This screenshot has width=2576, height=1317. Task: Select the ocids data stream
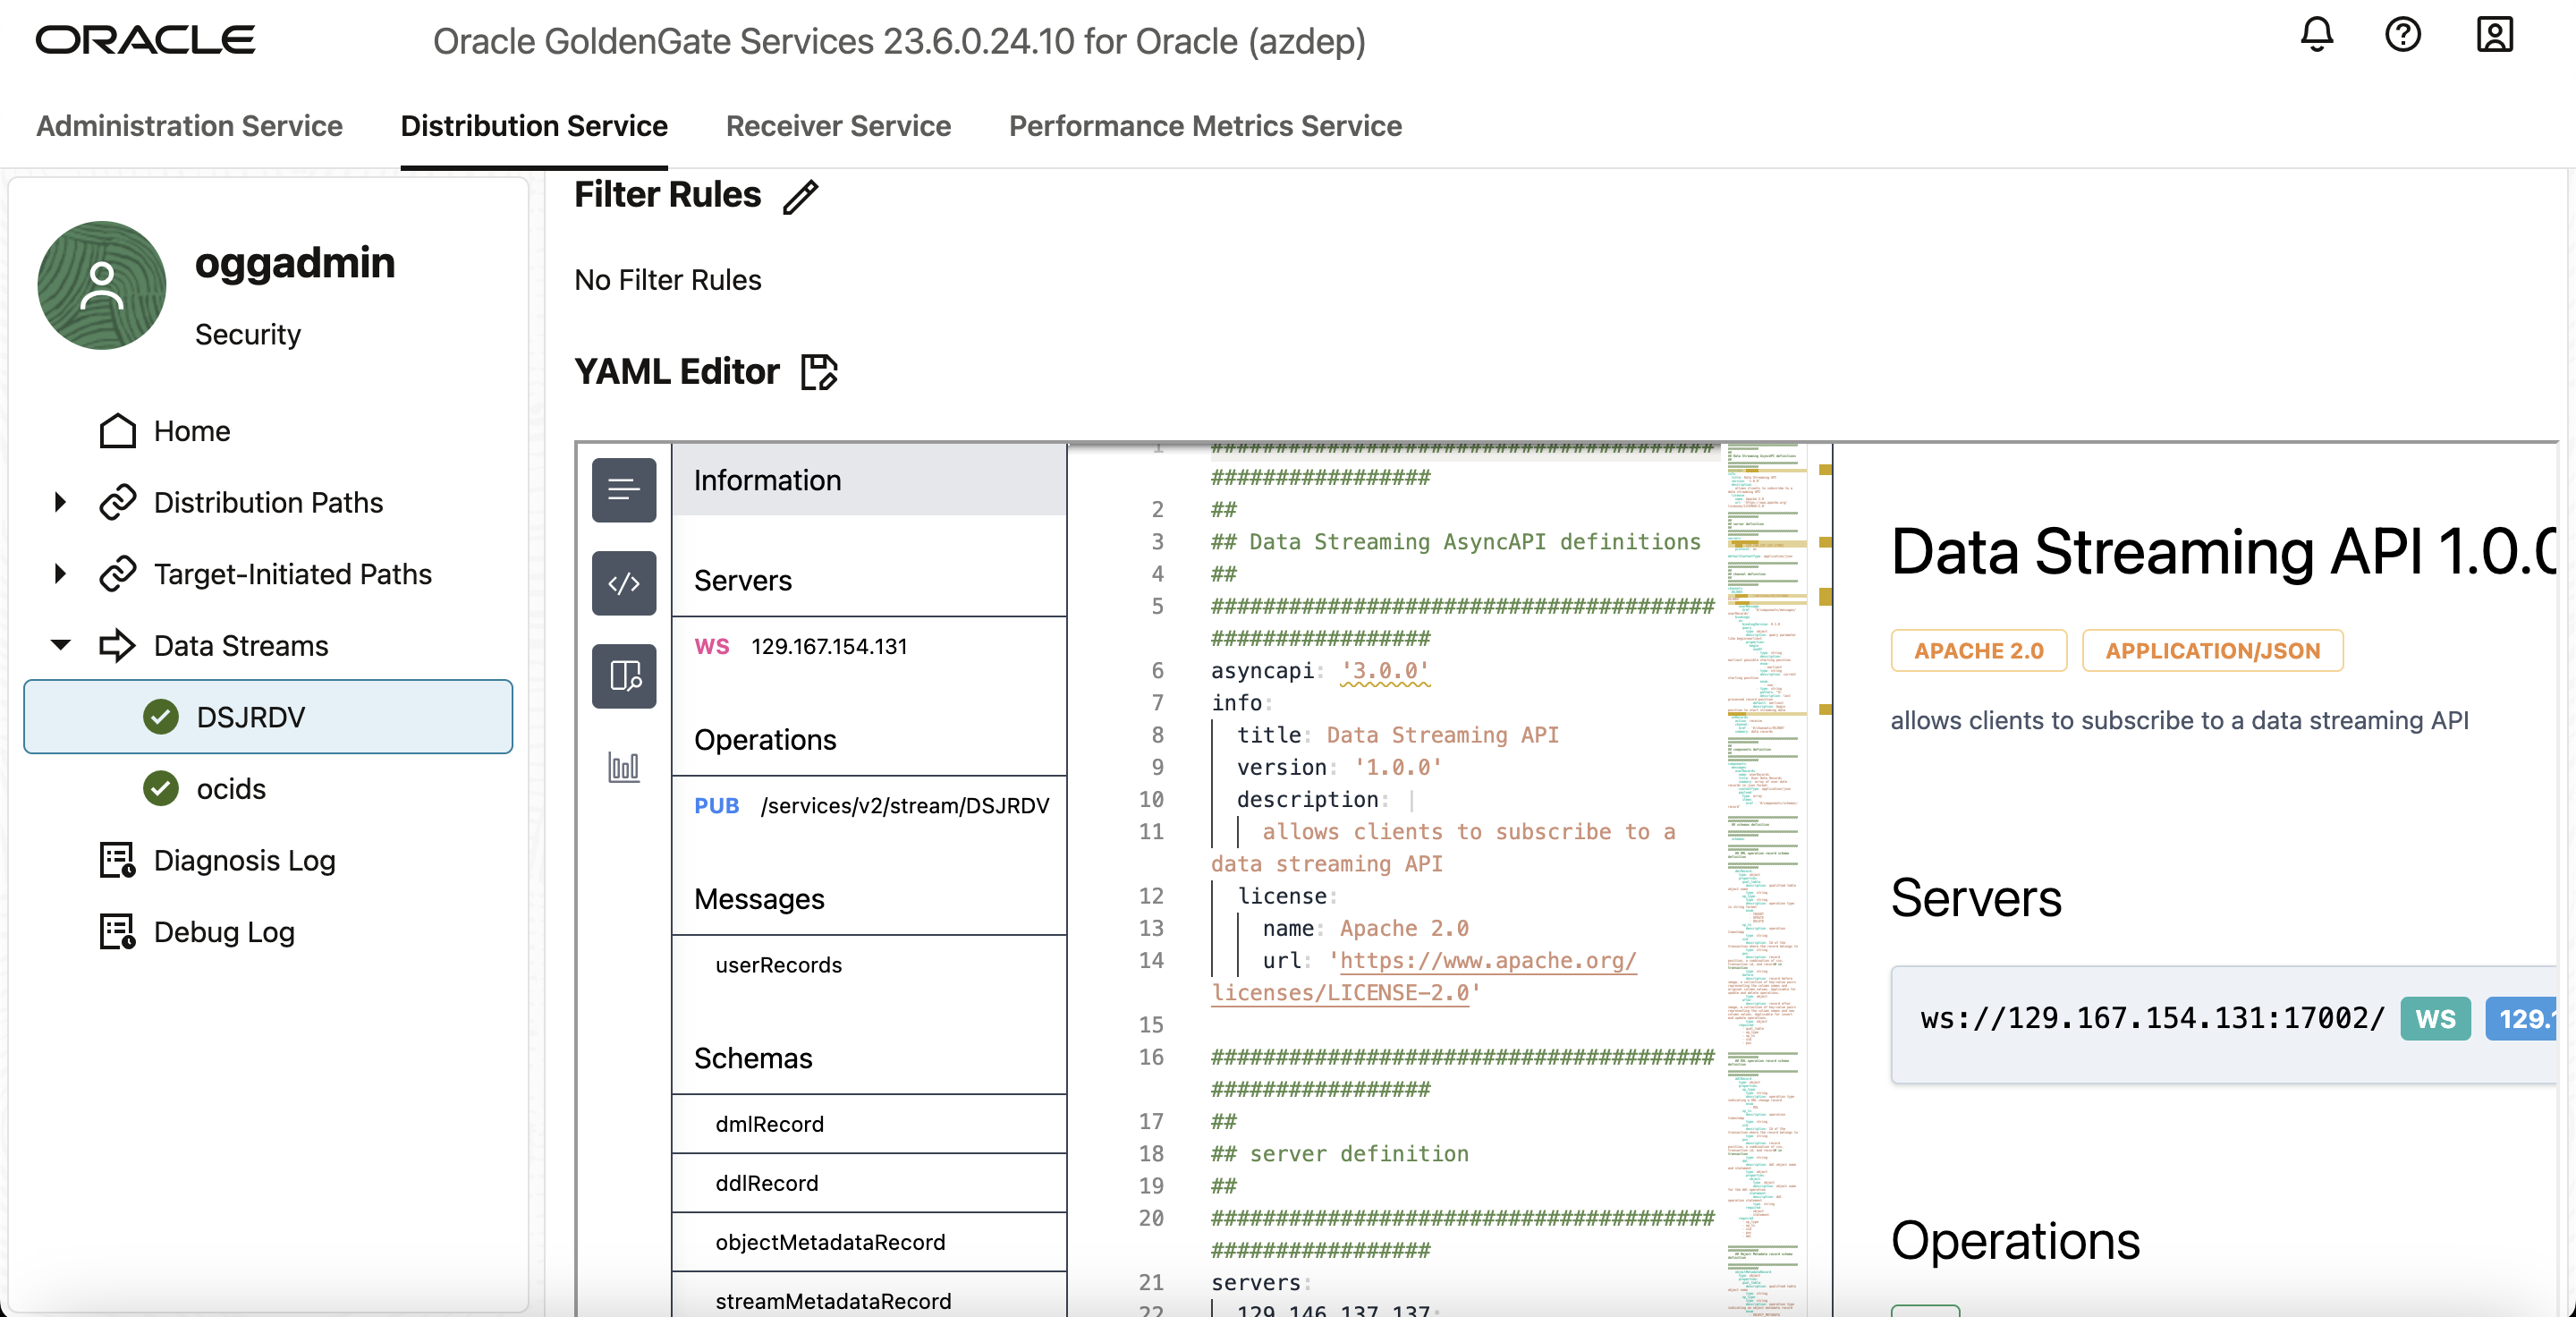[231, 789]
